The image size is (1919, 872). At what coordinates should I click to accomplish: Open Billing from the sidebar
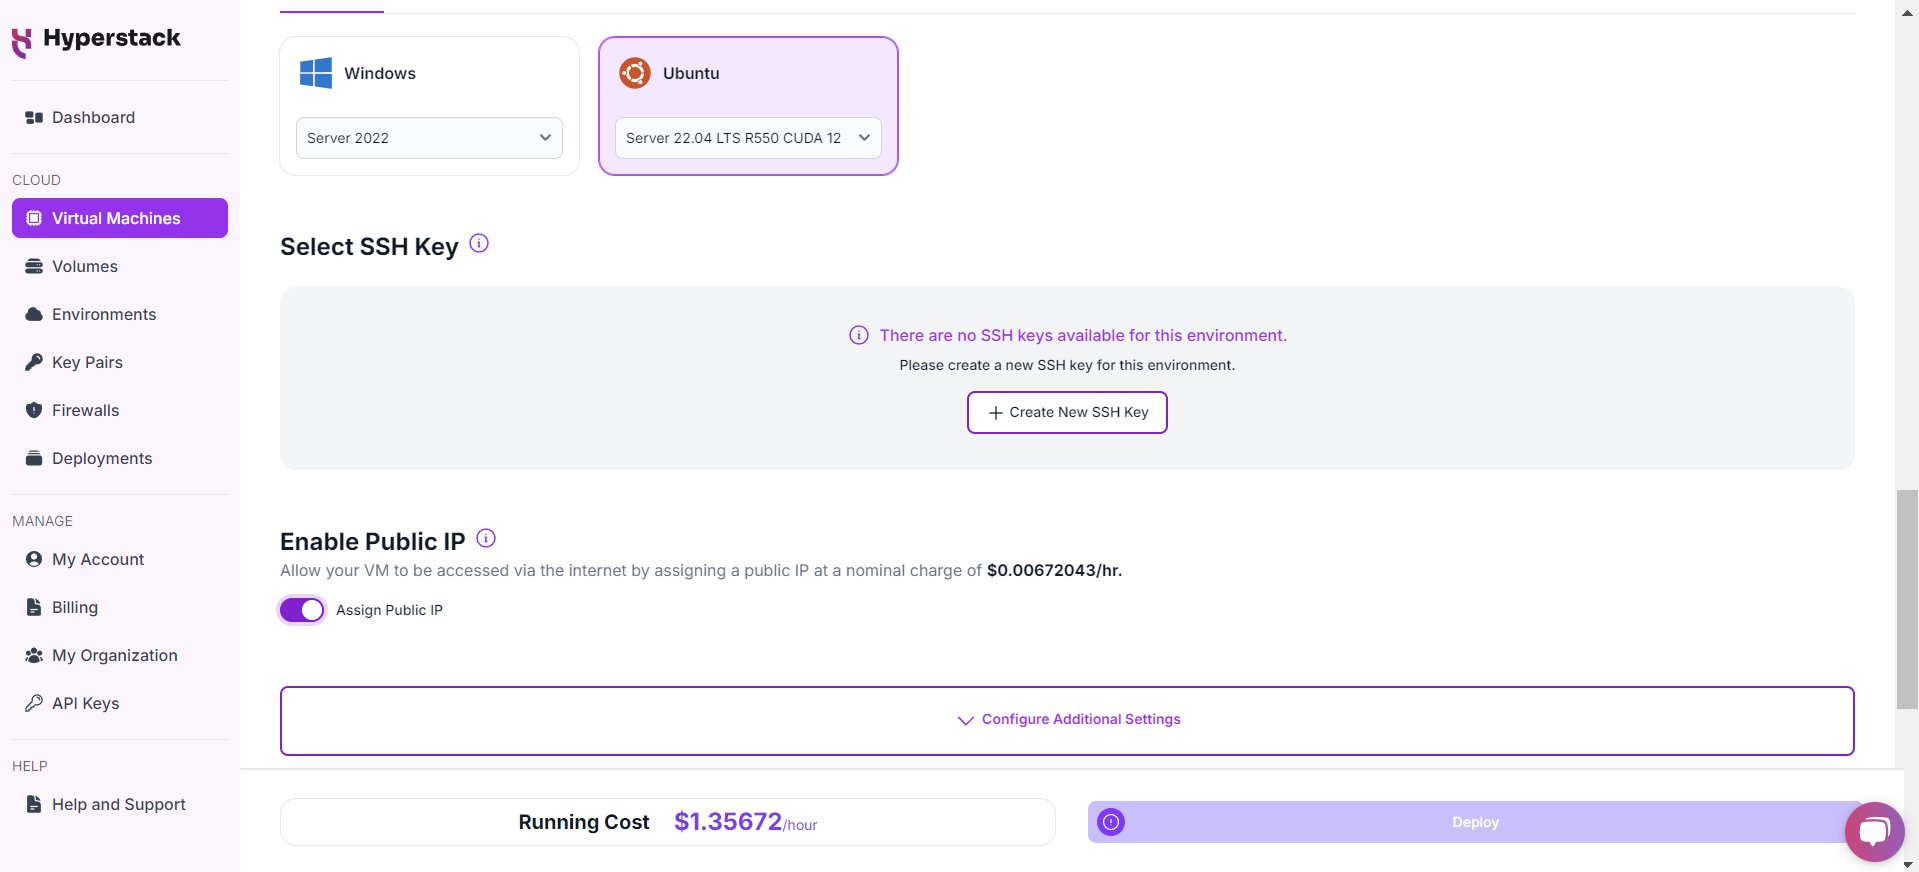pyautogui.click(x=75, y=607)
